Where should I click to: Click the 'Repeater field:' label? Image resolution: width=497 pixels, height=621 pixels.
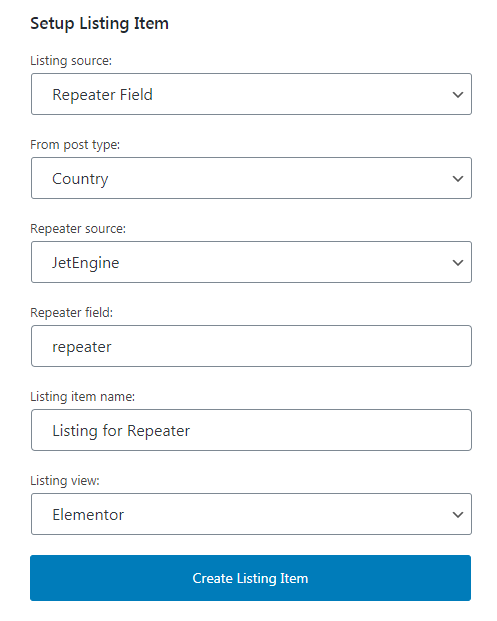click(x=71, y=313)
